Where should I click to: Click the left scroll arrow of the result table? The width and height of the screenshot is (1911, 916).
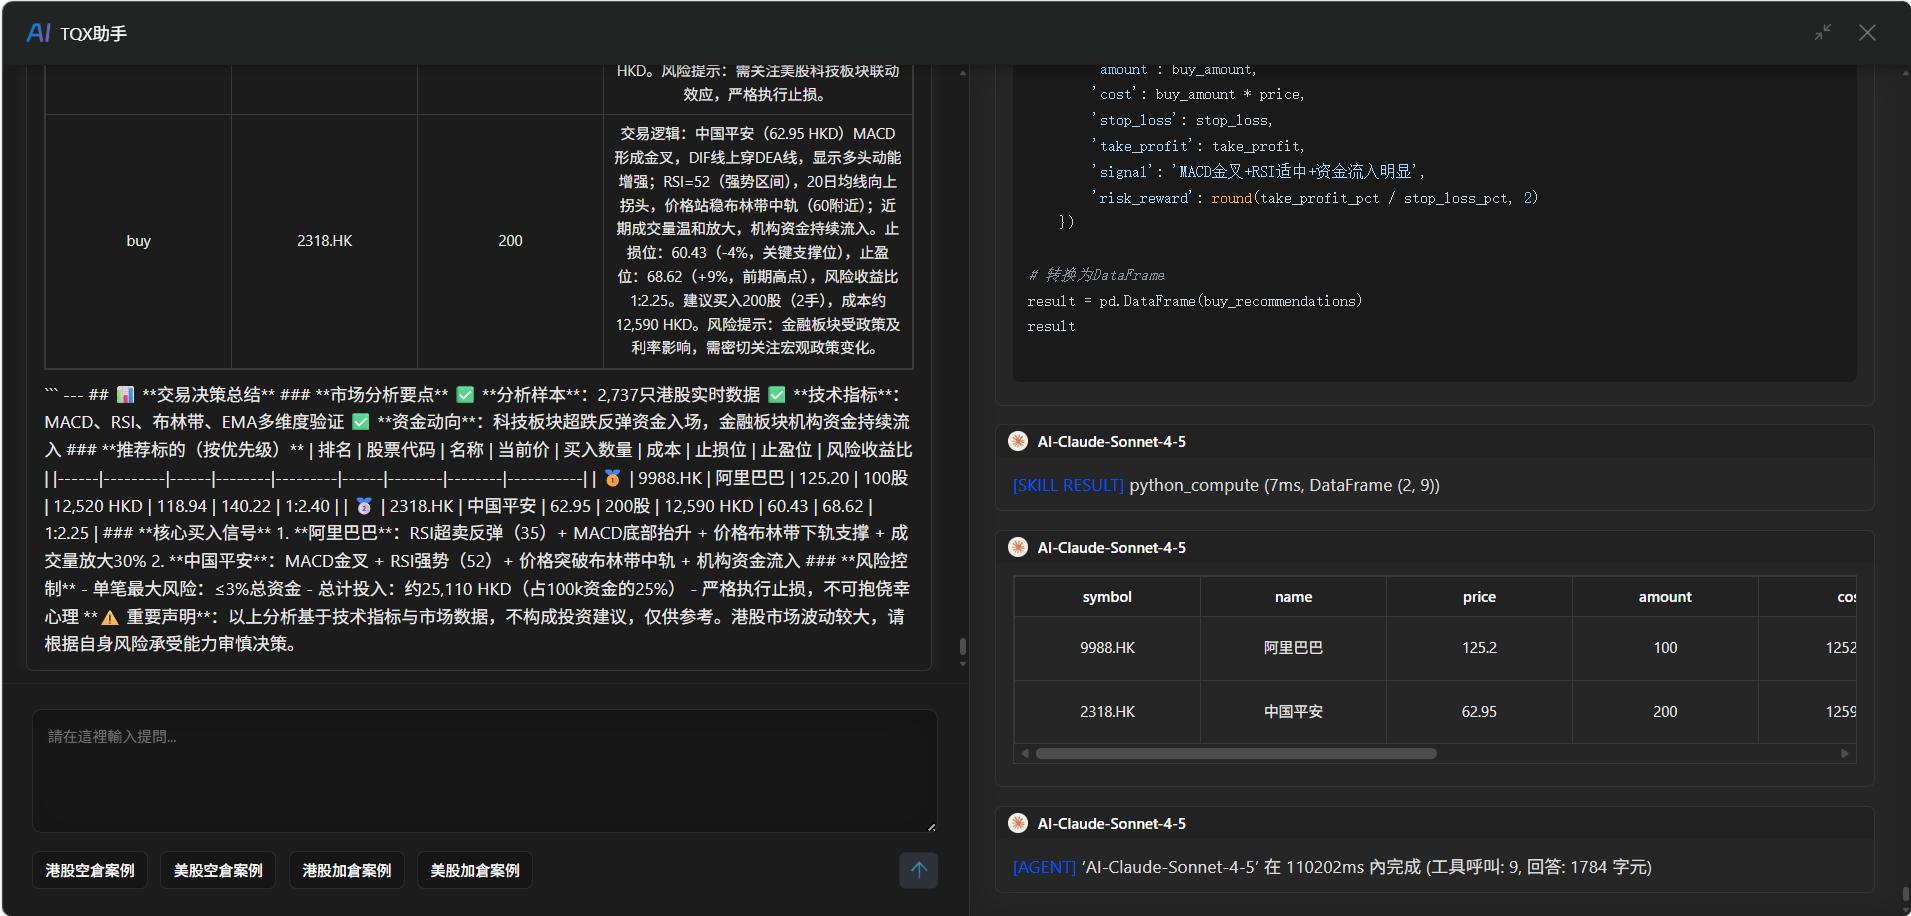click(1024, 753)
